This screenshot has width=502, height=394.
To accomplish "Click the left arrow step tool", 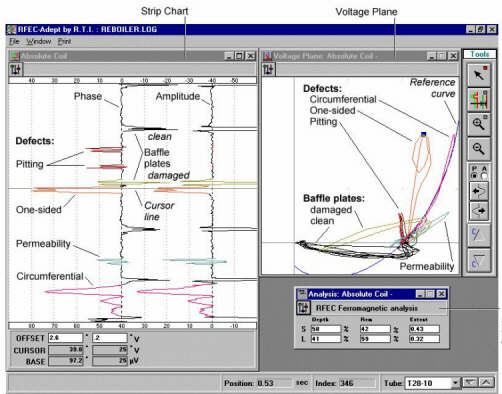I will click(479, 191).
